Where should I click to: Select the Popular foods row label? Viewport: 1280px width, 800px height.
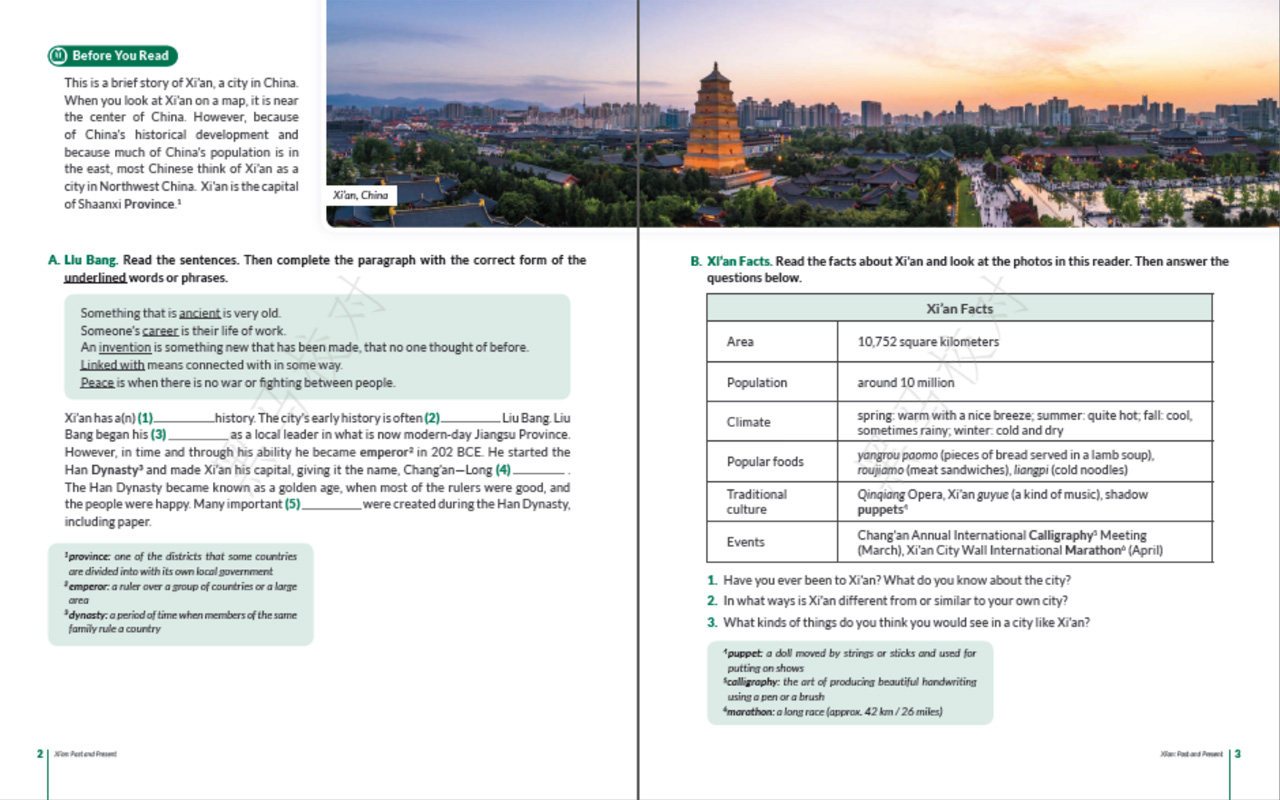[x=765, y=461]
